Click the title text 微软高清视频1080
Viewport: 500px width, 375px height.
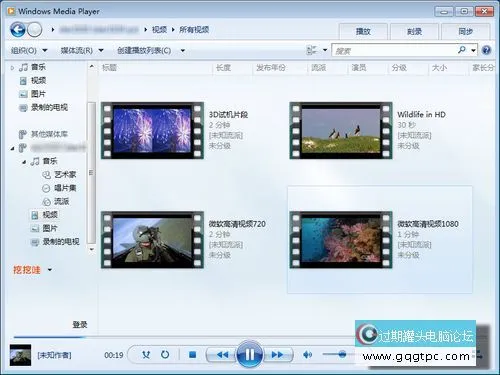click(428, 224)
